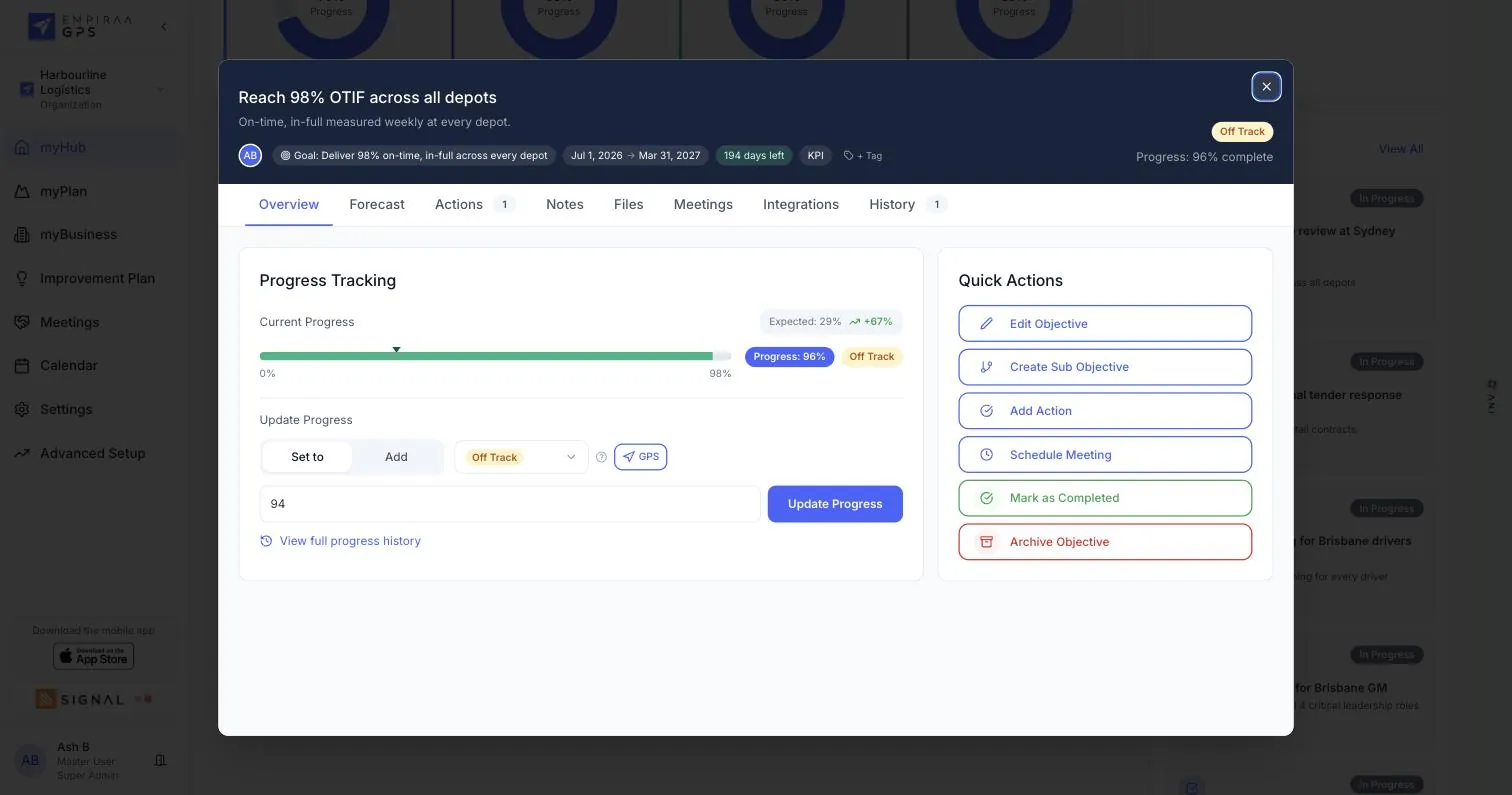Switch to the Forecast tab
Viewport: 1512px width, 795px height.
tap(377, 204)
